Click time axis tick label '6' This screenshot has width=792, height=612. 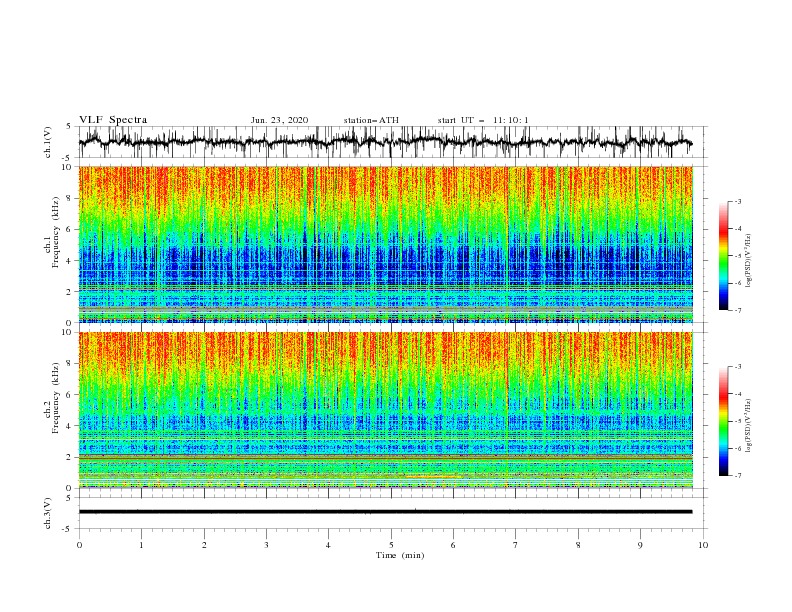[453, 545]
